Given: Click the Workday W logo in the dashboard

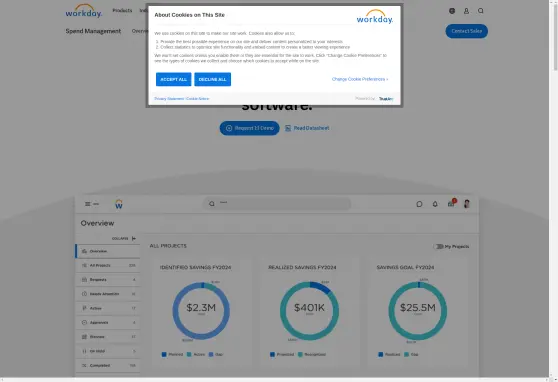Looking at the screenshot, I should click(x=119, y=204).
